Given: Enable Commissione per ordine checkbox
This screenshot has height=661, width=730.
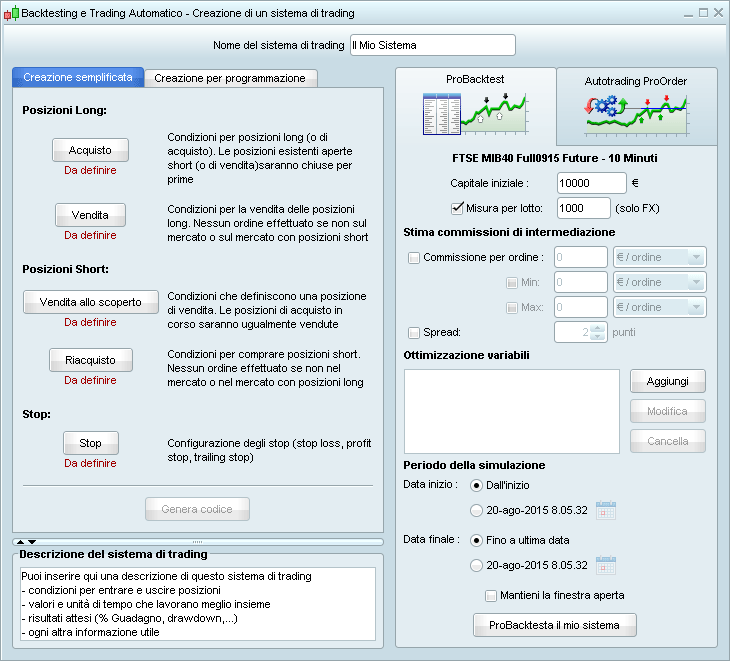Looking at the screenshot, I should point(414,258).
